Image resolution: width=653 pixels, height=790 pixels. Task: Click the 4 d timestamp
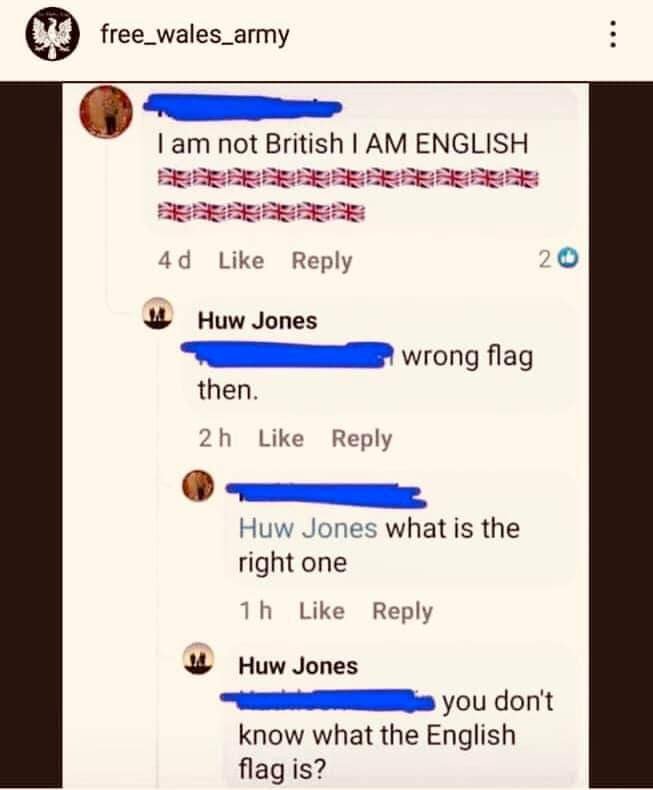[x=174, y=260]
